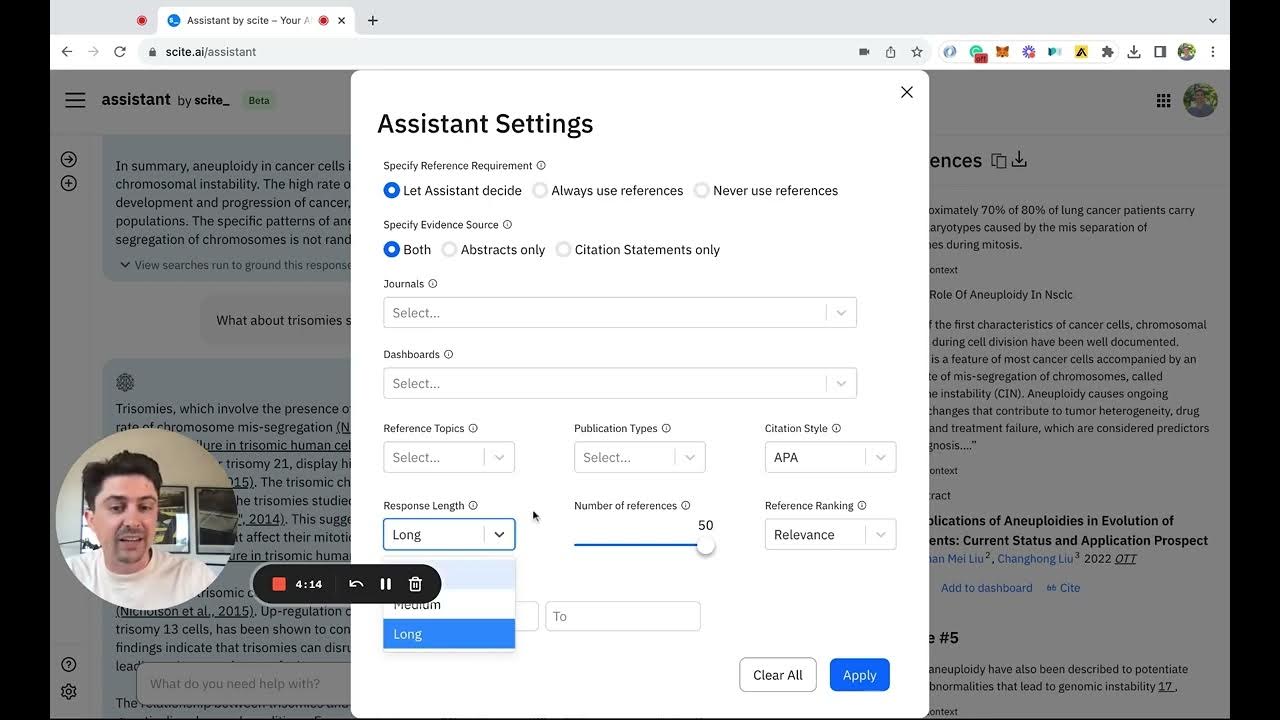The image size is (1280, 720).
Task: Restart the recording using the undo arrow
Action: click(x=356, y=584)
